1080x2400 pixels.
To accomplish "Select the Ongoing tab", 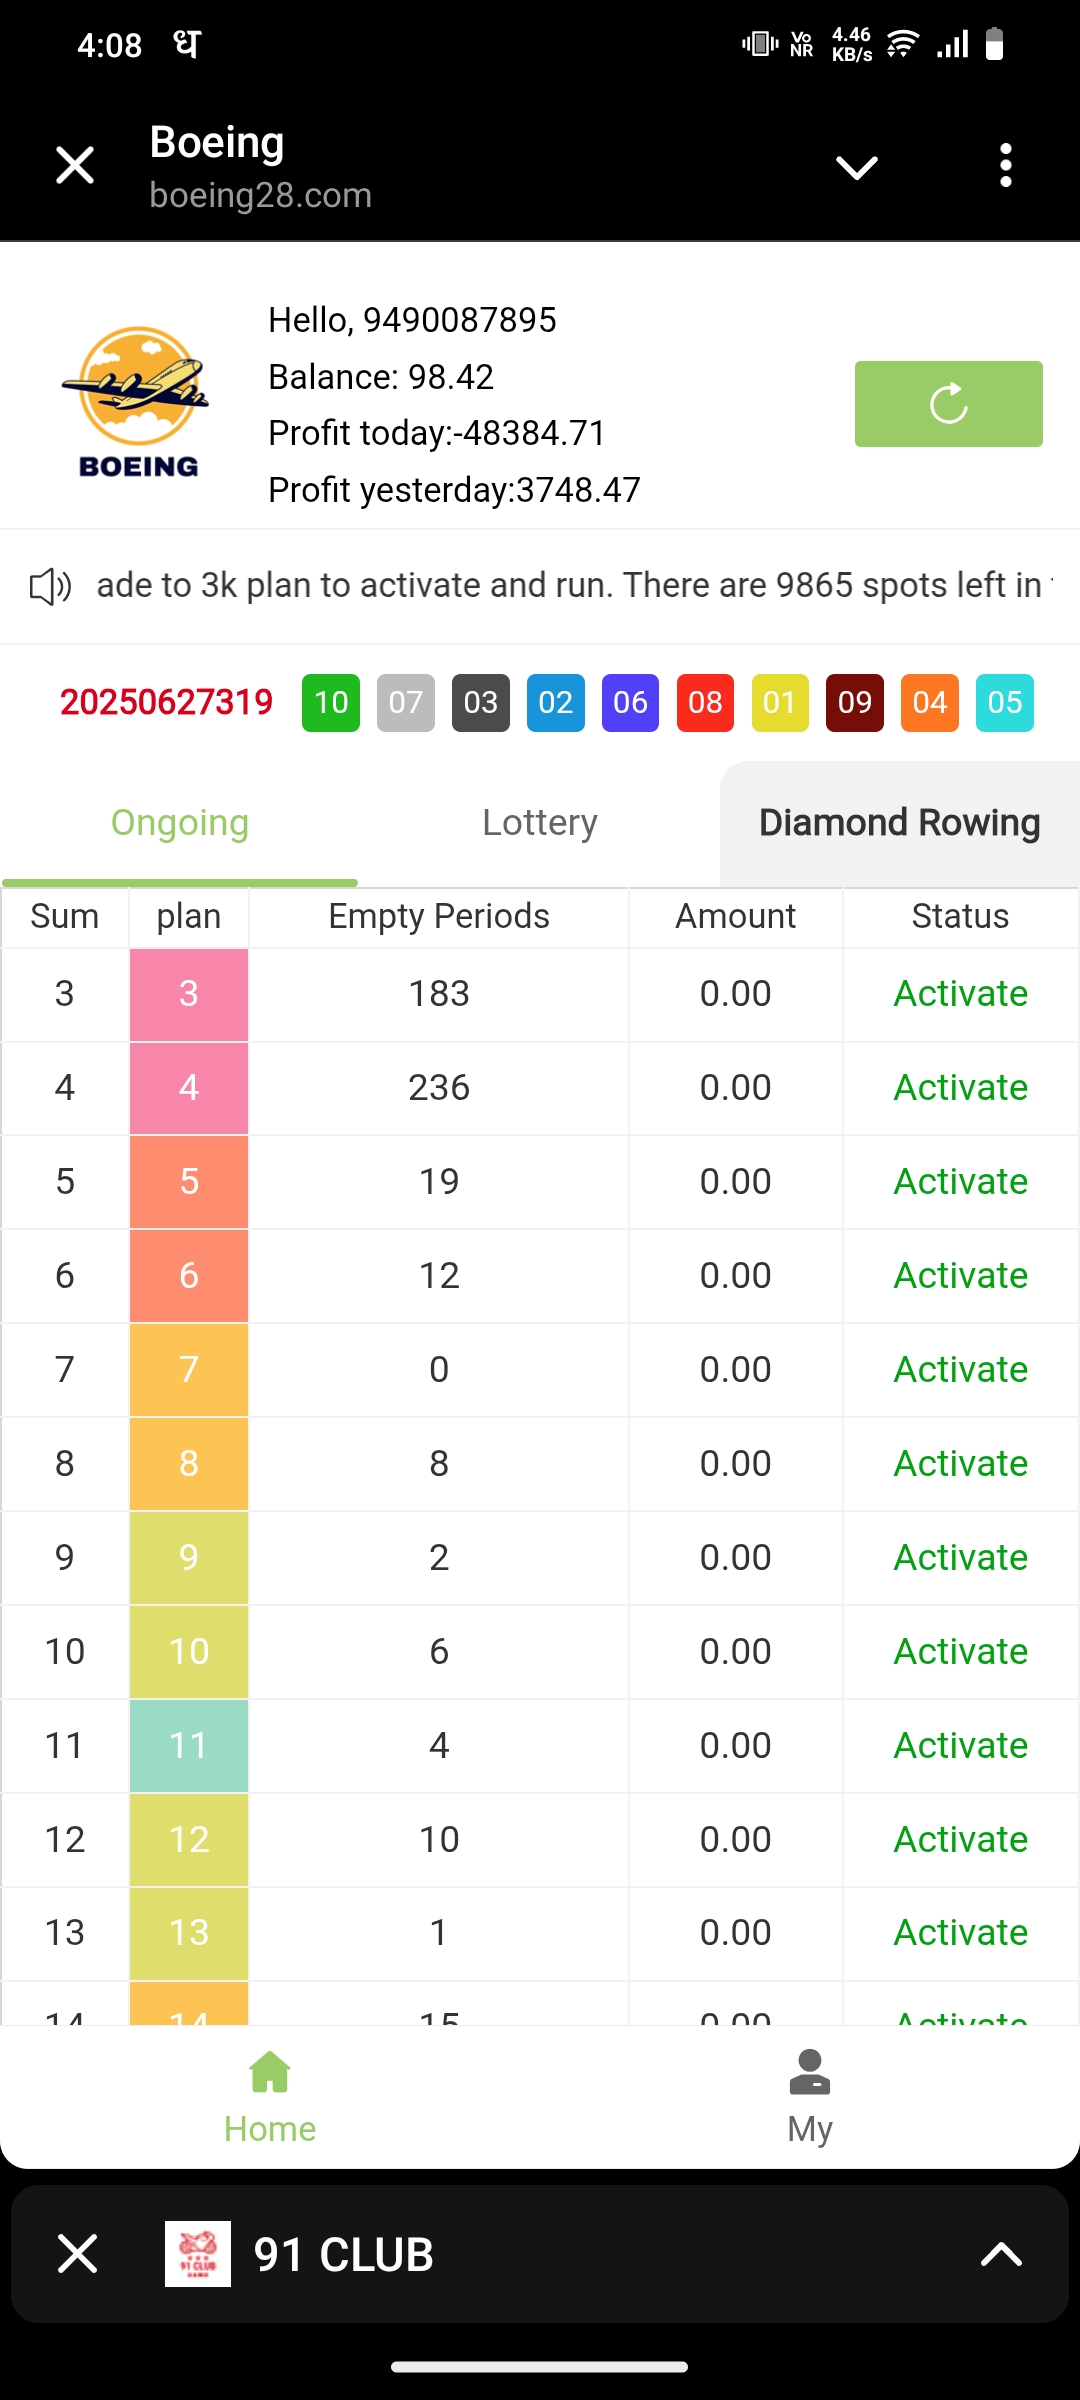I will click(x=180, y=823).
